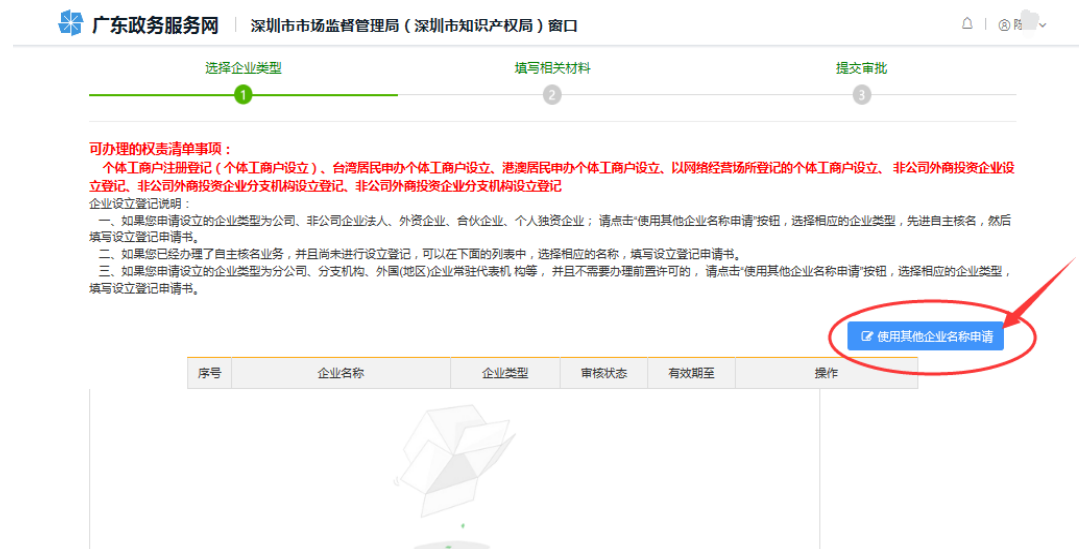
Task: Click the 企业名称 column header
Action: pyautogui.click(x=341, y=373)
